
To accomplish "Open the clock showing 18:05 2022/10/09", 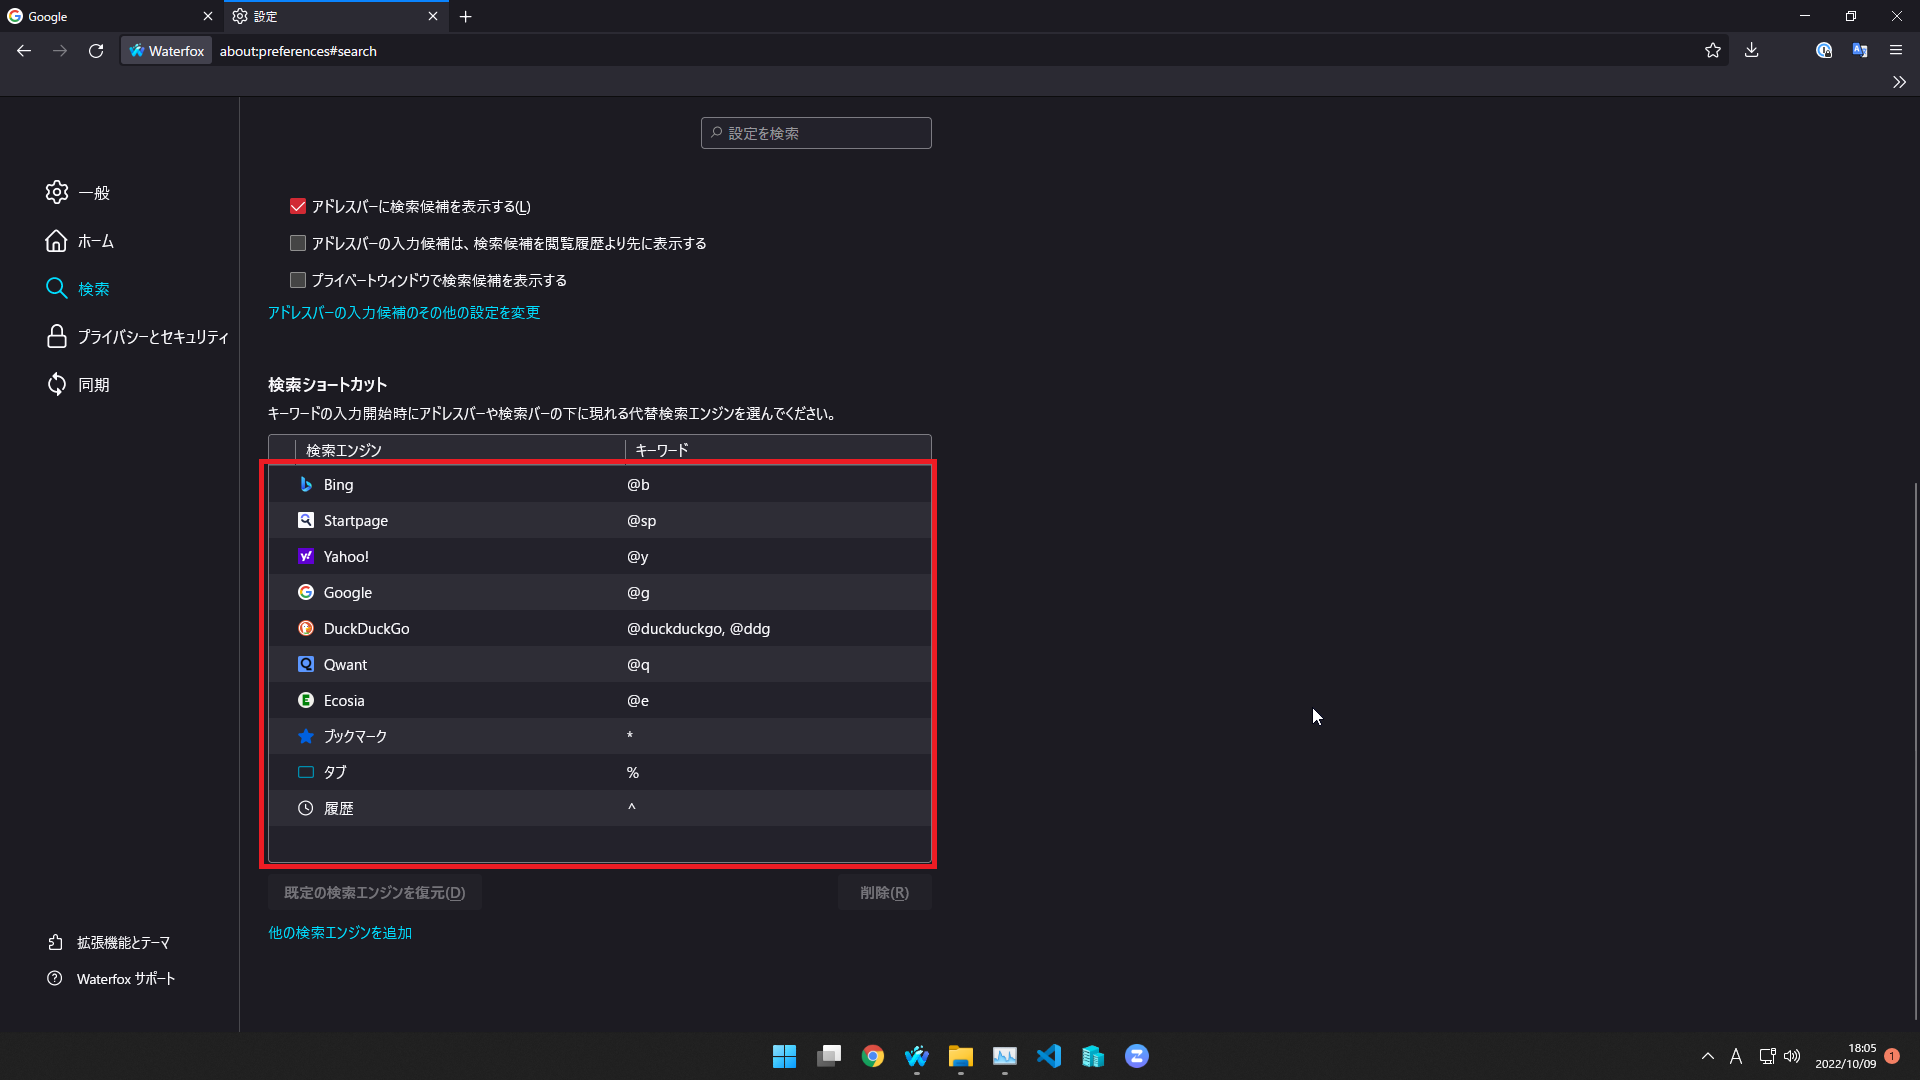I will tap(1846, 1056).
